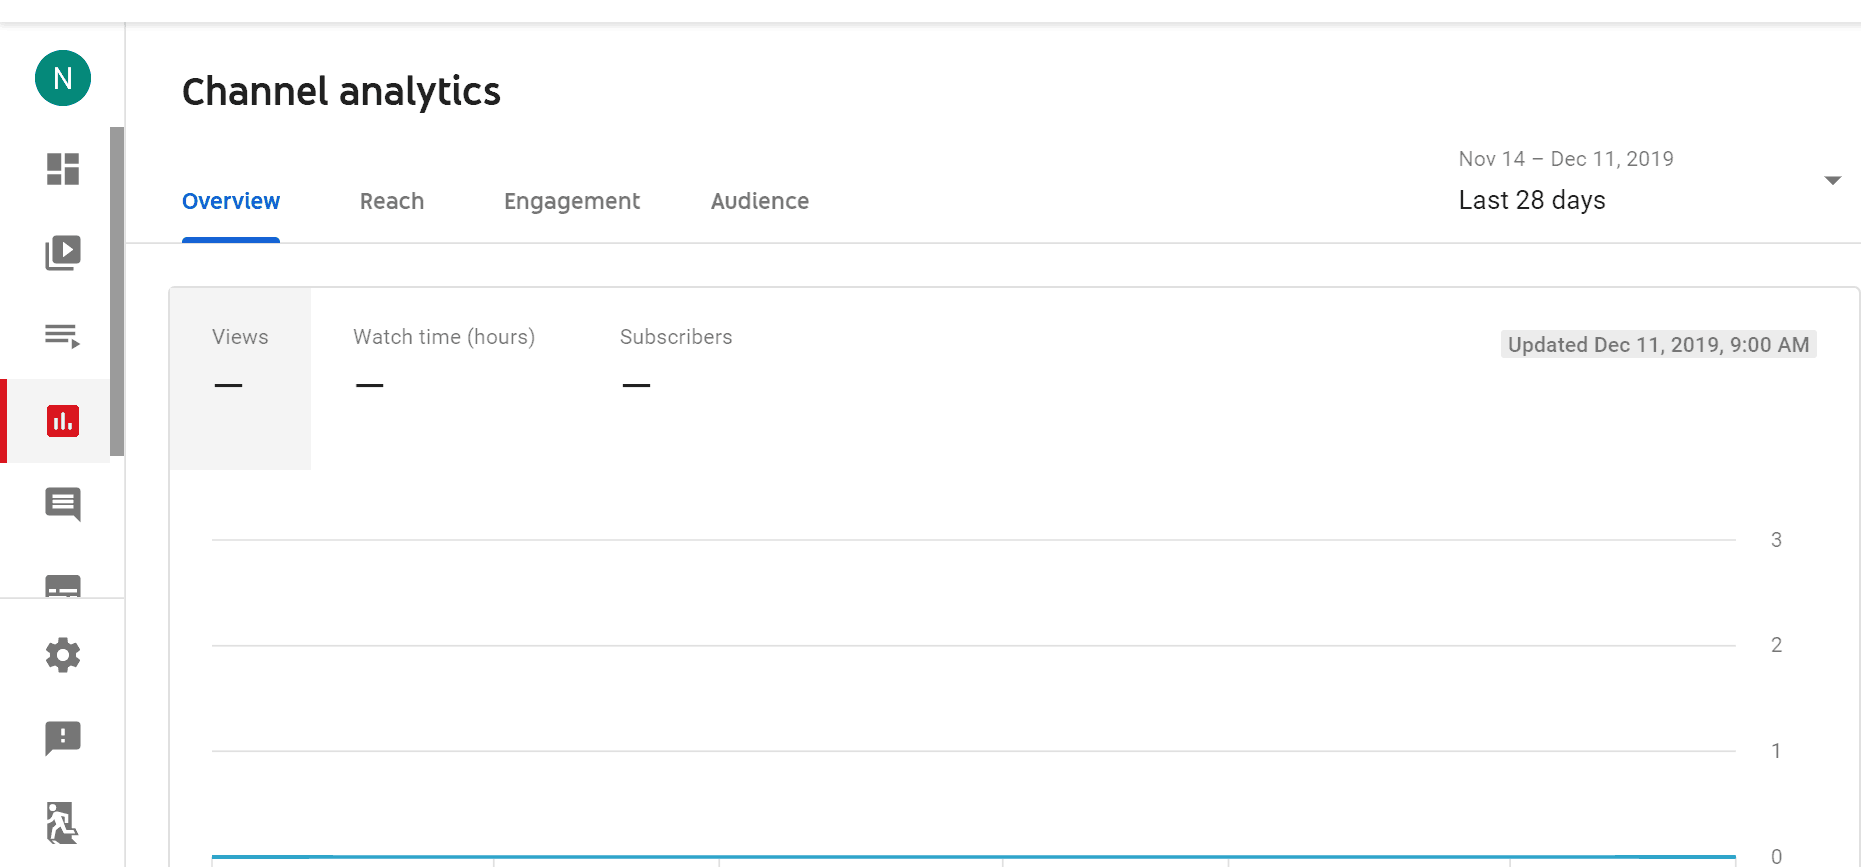Viewport: 1861px width, 867px height.
Task: Switch to the Overview tab
Action: 231,201
